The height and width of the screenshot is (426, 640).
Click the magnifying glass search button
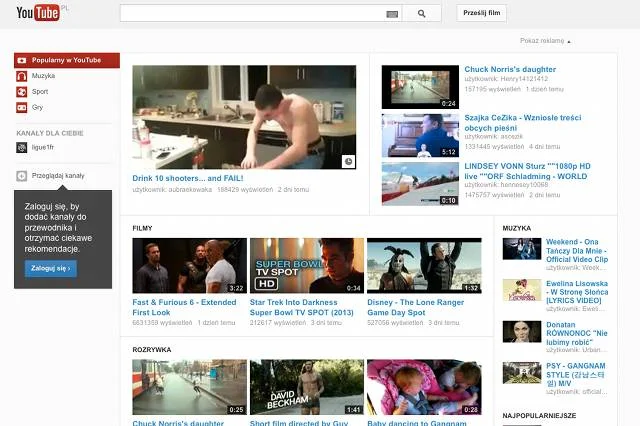pos(422,13)
